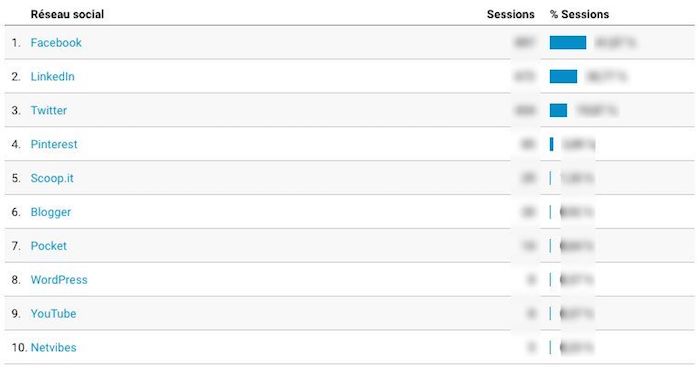Click LinkedIn's blue percentage bar
Image resolution: width=700 pixels, height=368 pixels.
point(563,76)
